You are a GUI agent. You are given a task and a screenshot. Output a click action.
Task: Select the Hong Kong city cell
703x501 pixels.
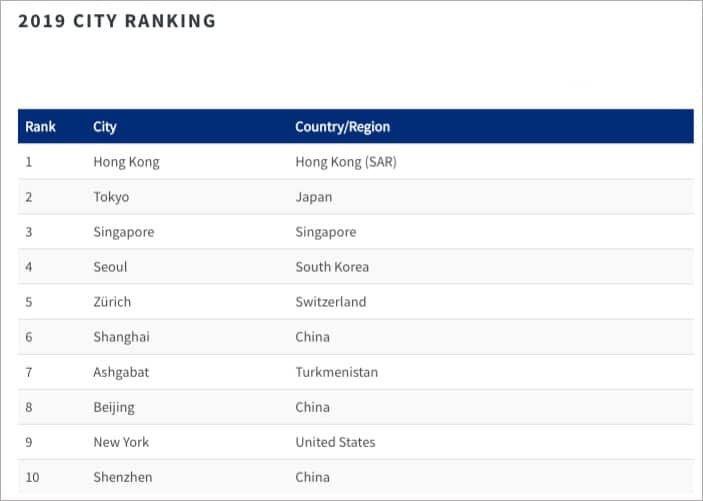pyautogui.click(x=126, y=162)
